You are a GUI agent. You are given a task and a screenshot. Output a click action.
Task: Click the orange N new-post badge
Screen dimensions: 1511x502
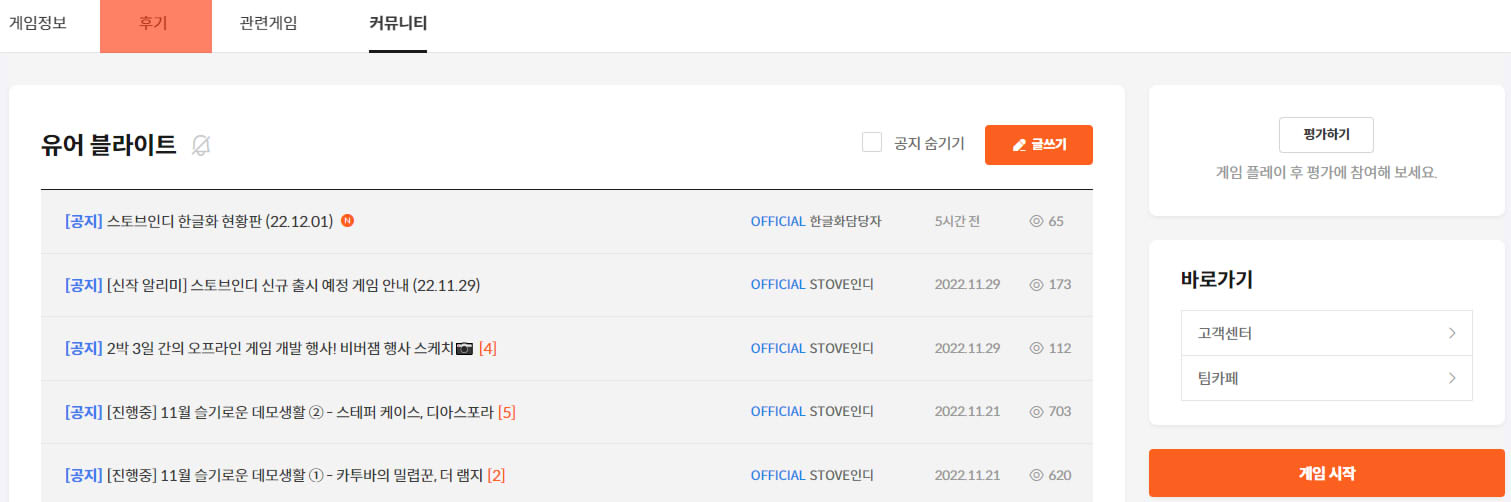(x=347, y=221)
